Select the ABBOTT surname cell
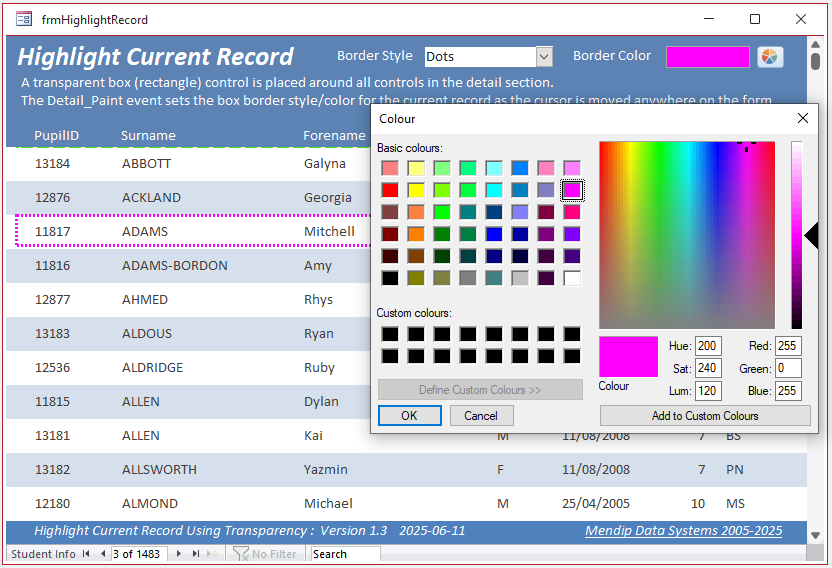The height and width of the screenshot is (568, 832). pyautogui.click(x=146, y=163)
